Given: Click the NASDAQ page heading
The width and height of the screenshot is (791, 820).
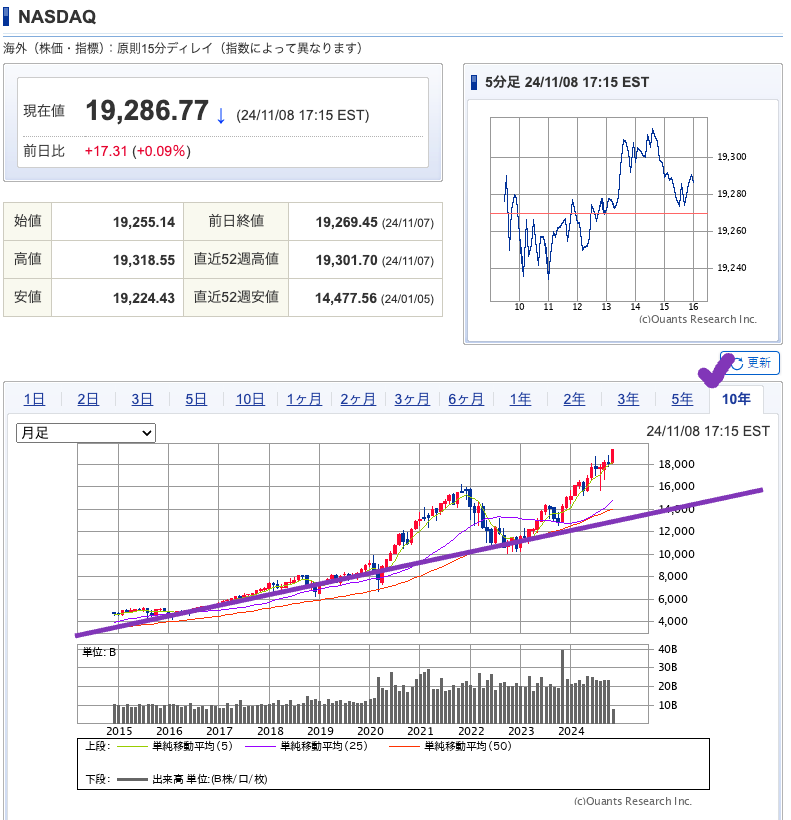Looking at the screenshot, I should [57, 17].
